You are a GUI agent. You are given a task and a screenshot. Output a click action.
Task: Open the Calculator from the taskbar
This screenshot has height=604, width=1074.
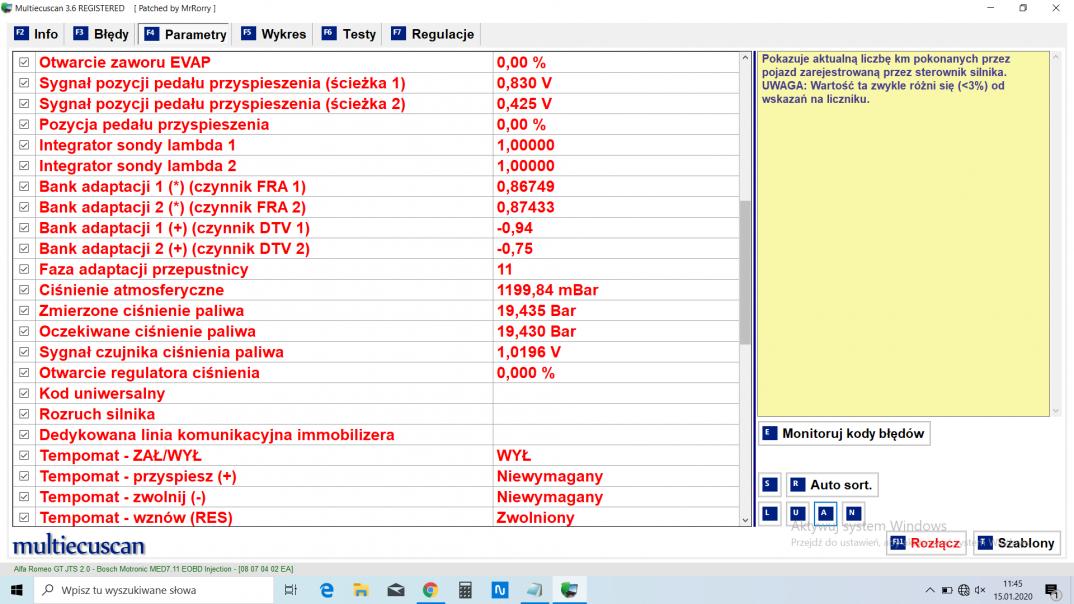click(465, 590)
